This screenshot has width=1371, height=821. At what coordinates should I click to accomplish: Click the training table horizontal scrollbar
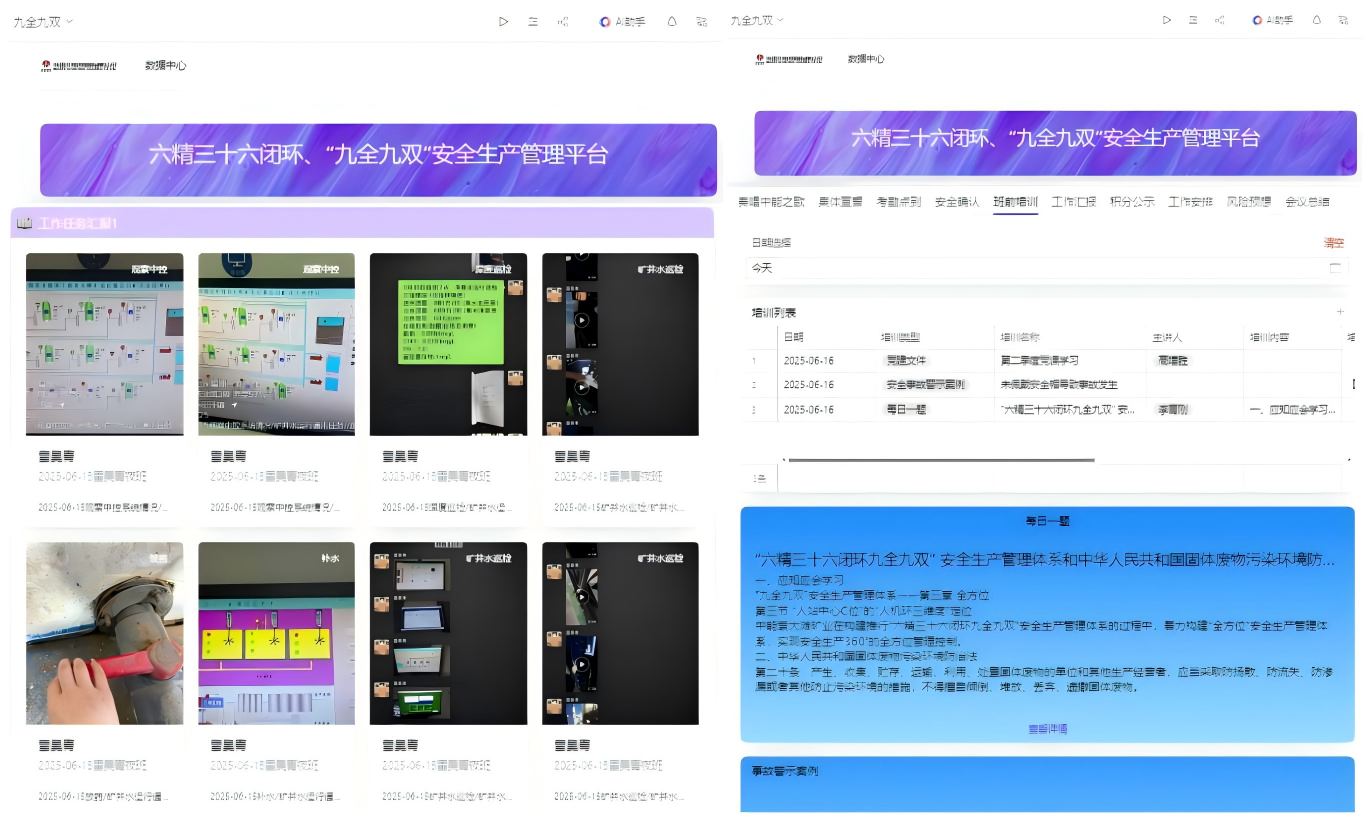point(938,460)
